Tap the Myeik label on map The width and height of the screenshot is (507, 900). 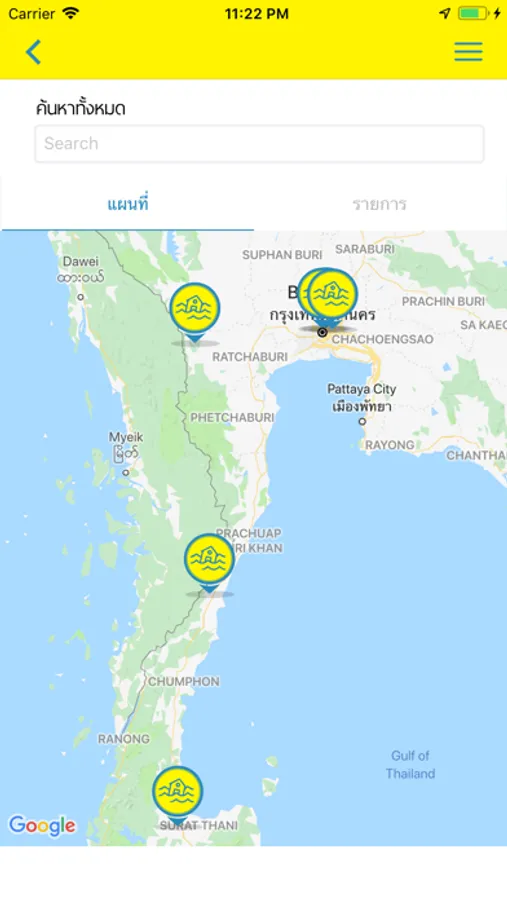pyautogui.click(x=126, y=437)
